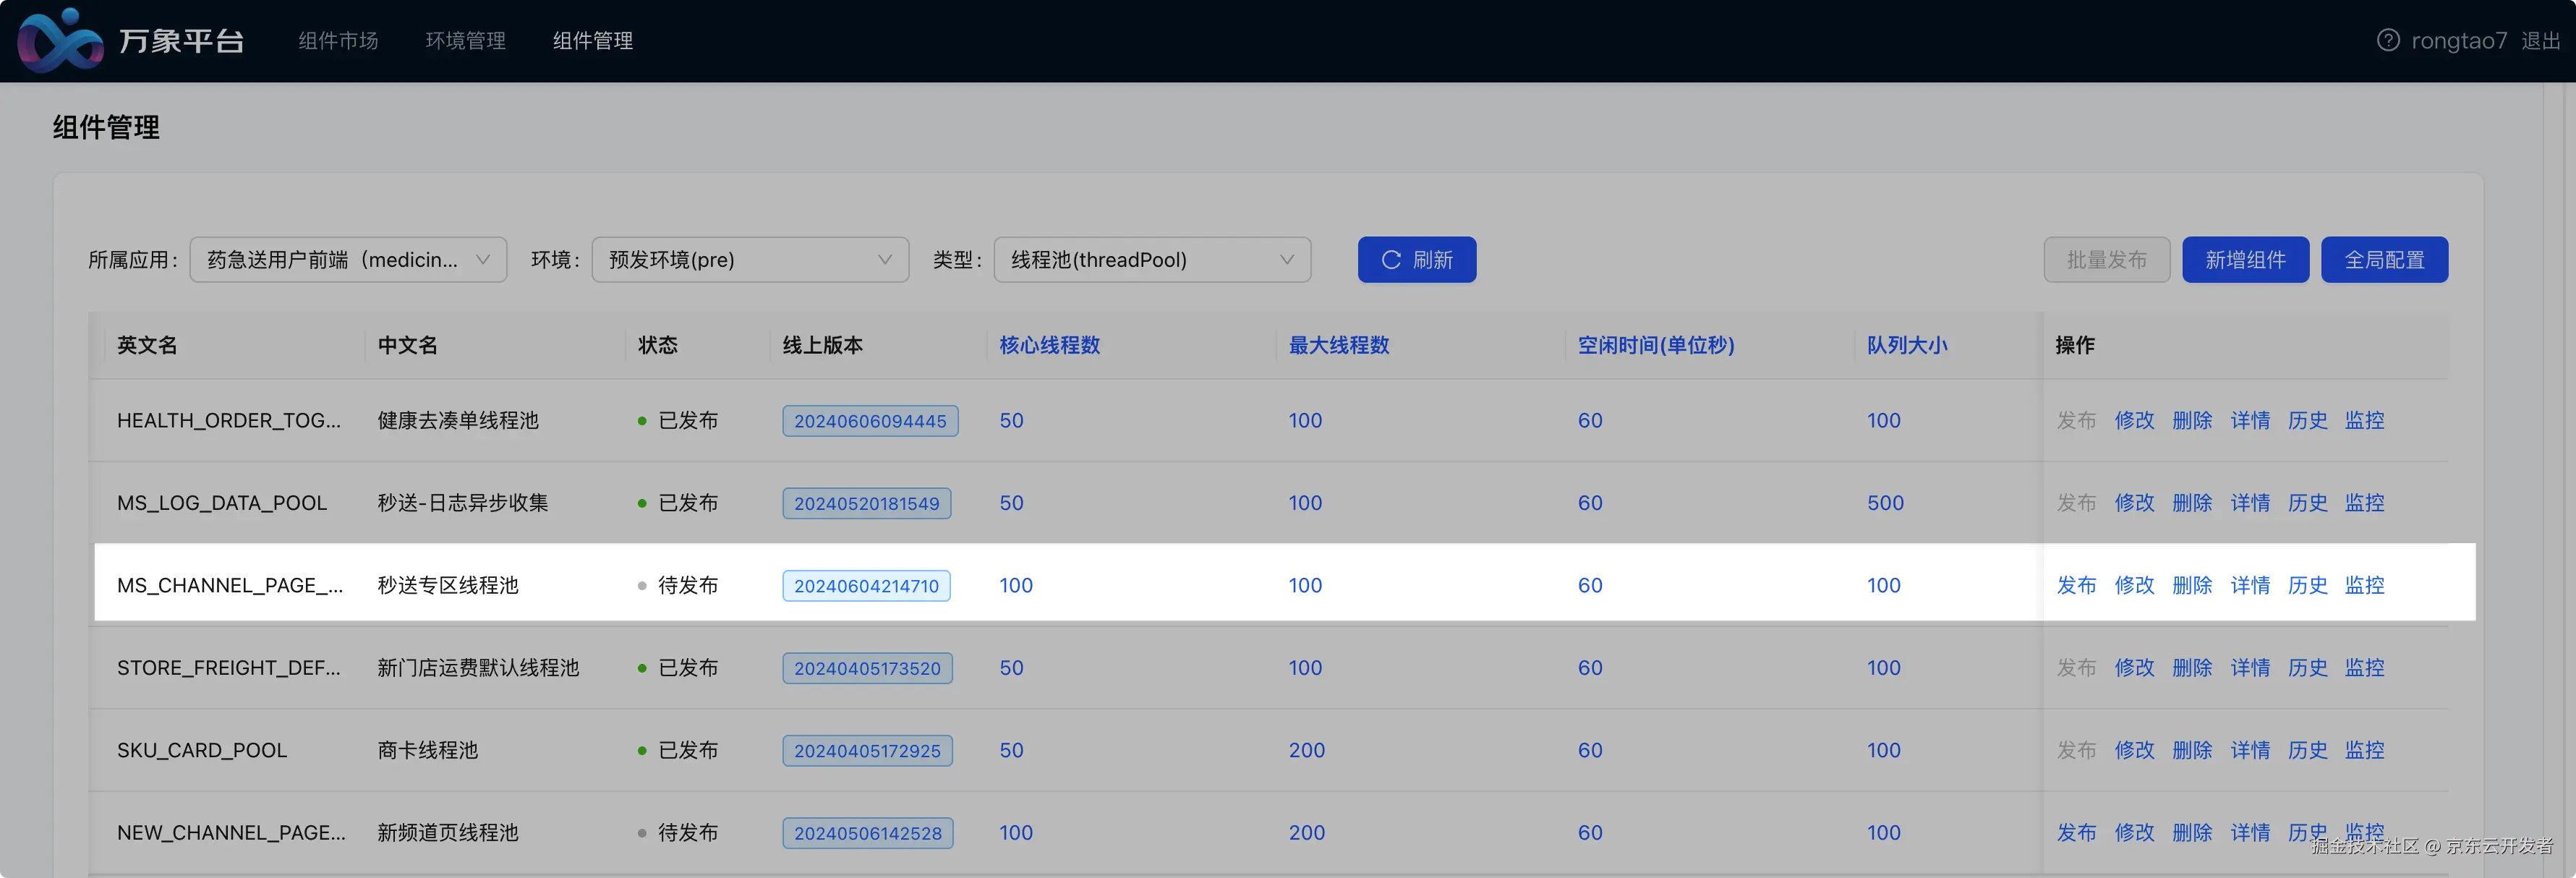
Task: Click 删除 for the STORE_FREIGHT_DEF row
Action: (2191, 668)
